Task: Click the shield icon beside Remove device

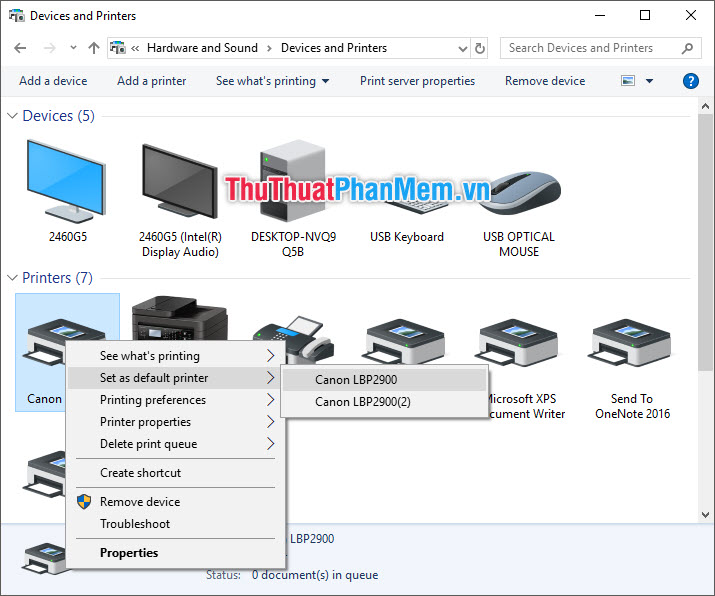Action: 84,502
